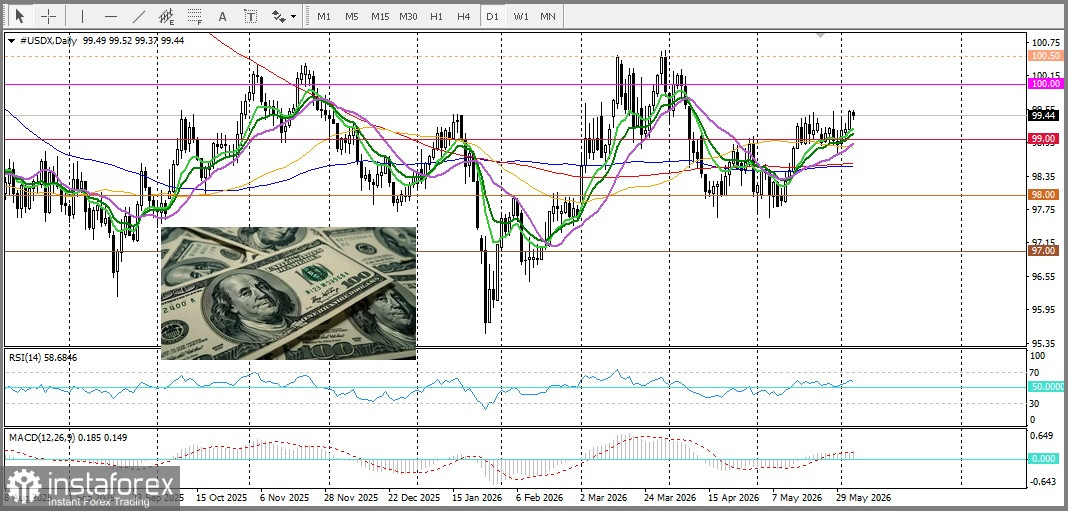Screen dimensions: 1068x511
Task: Click the current price 99.44 label
Action: (x=1043, y=116)
